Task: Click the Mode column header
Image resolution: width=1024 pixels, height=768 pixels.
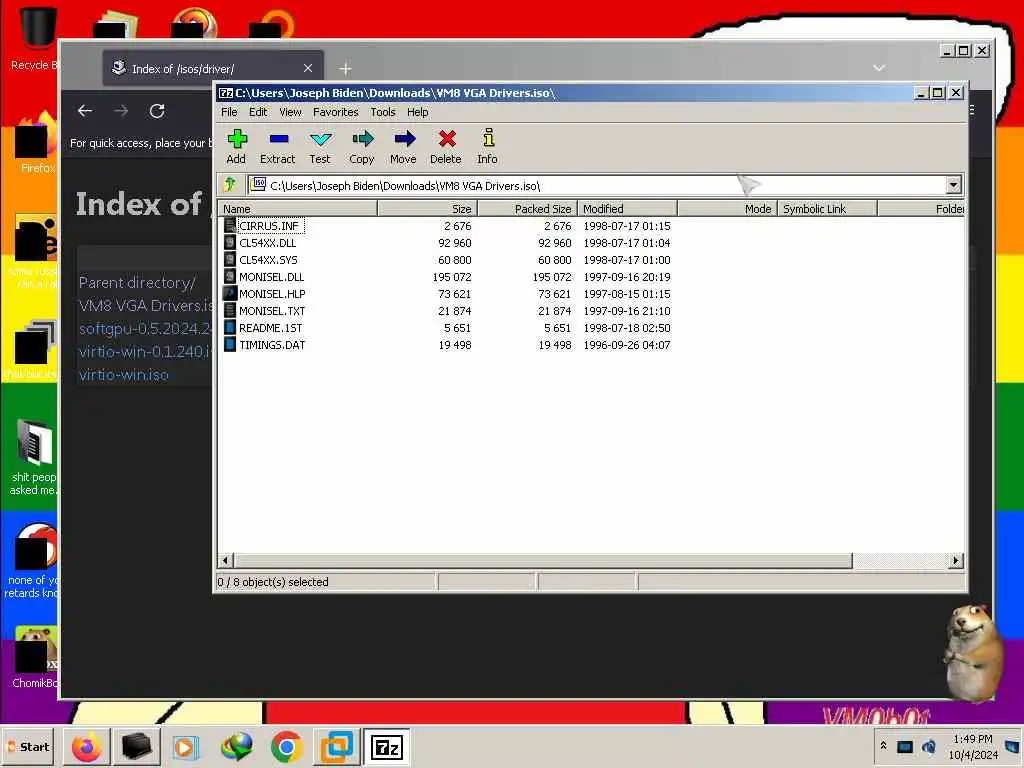Action: coord(728,209)
